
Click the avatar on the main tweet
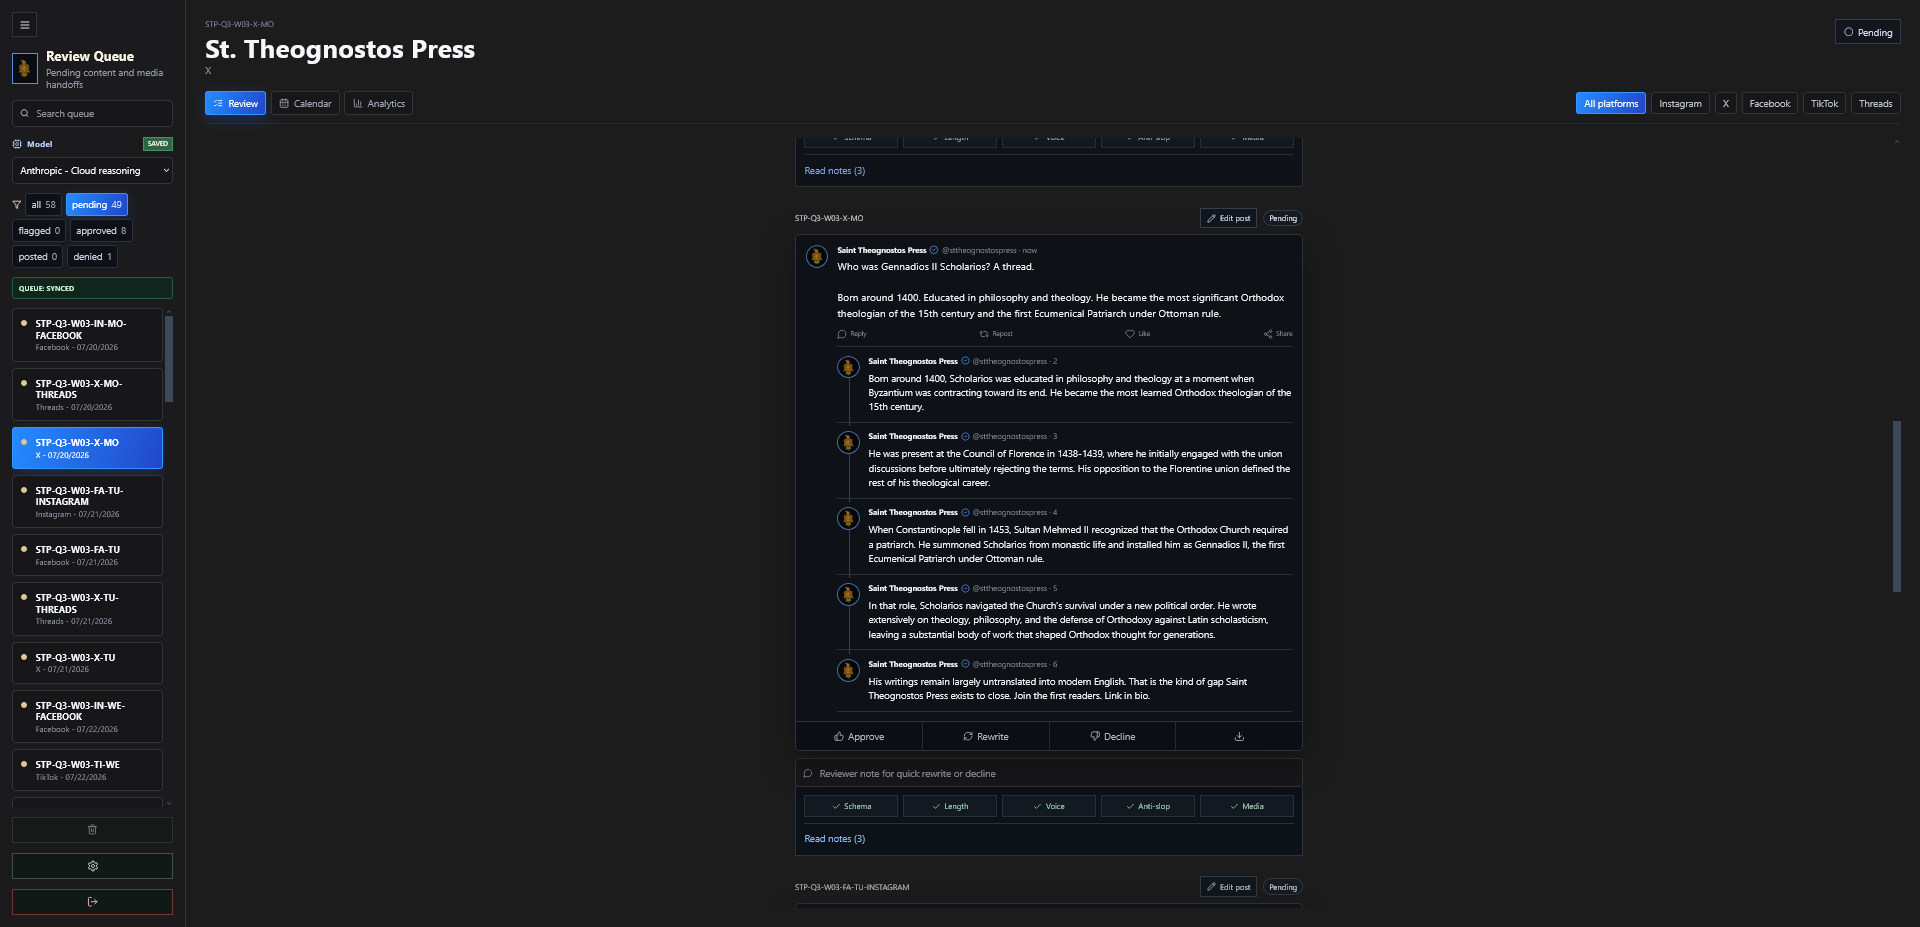817,257
